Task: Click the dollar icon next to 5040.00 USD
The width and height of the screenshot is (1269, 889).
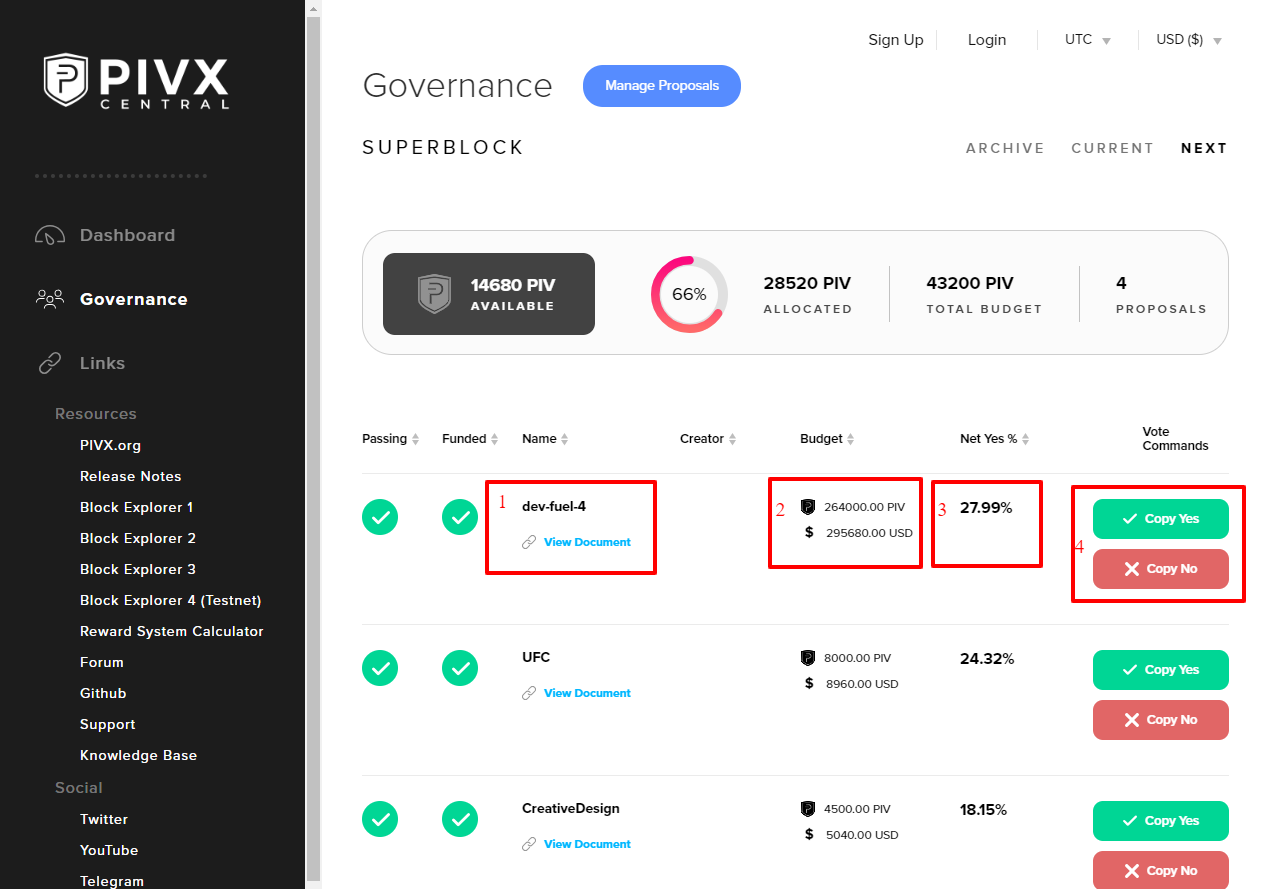Action: (809, 834)
